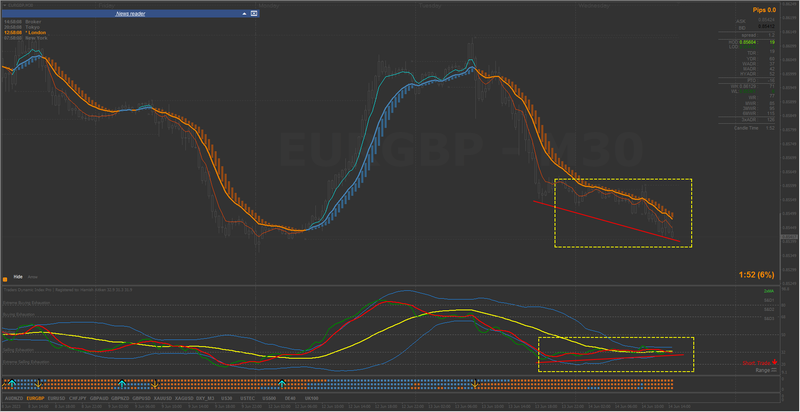The width and height of the screenshot is (800, 412).
Task: Switch chart to GBPUSD
Action: click(141, 398)
